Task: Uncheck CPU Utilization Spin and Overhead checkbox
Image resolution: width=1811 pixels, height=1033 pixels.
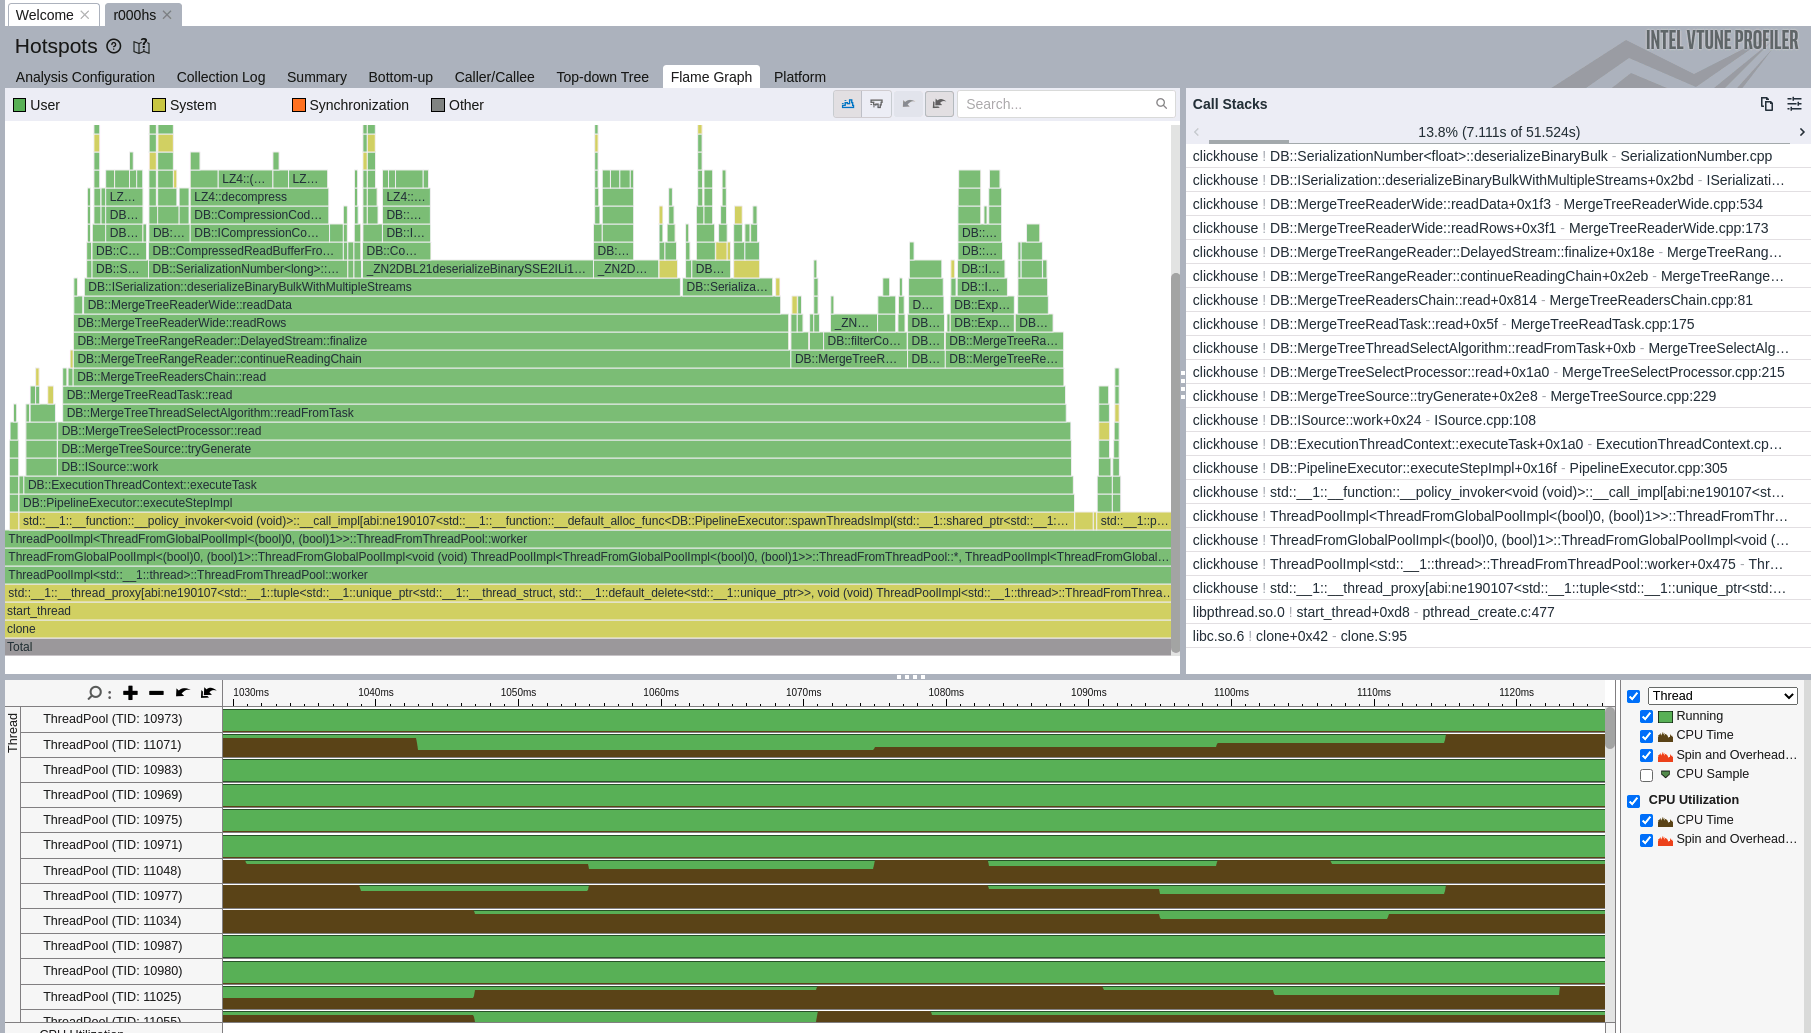Action: coord(1646,840)
